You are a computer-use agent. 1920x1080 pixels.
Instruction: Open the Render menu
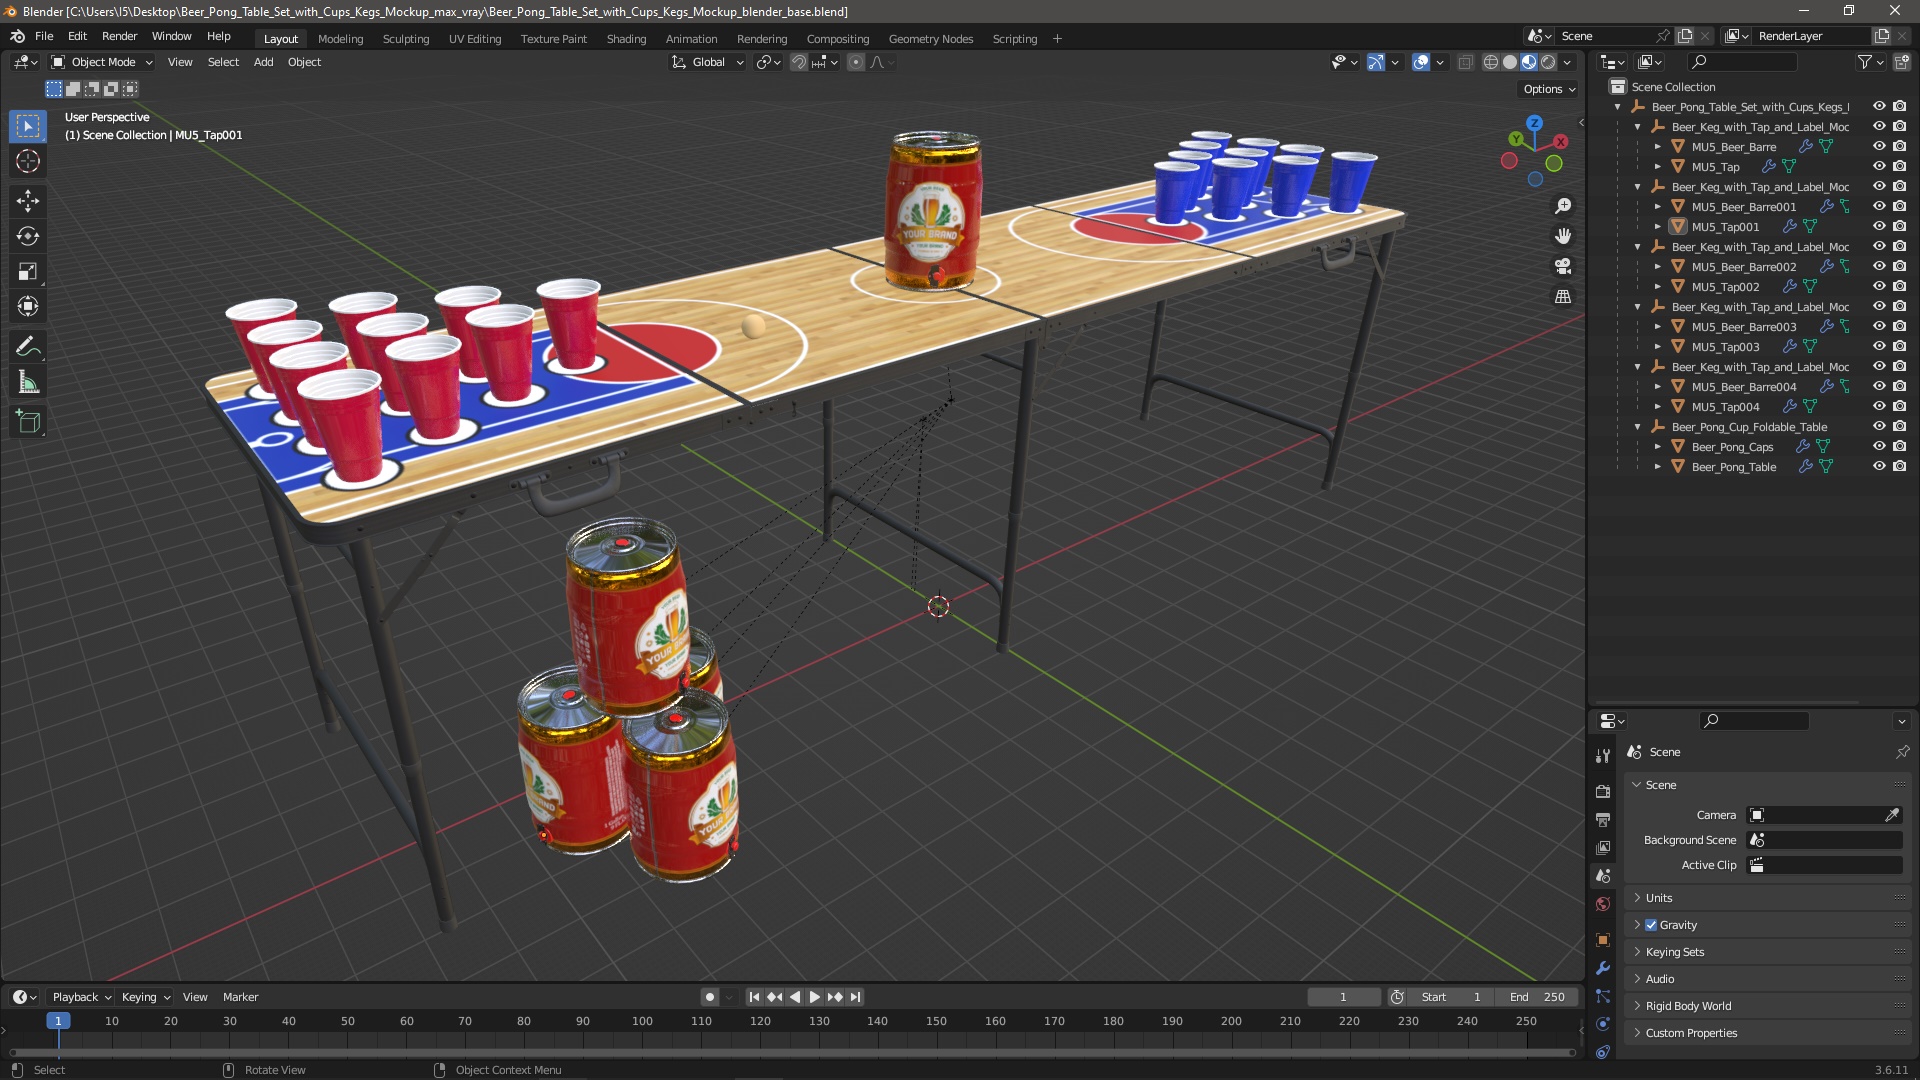click(119, 36)
